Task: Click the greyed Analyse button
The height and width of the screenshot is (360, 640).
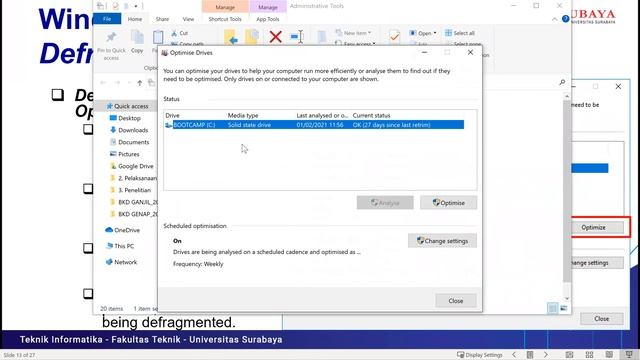Action: 385,203
